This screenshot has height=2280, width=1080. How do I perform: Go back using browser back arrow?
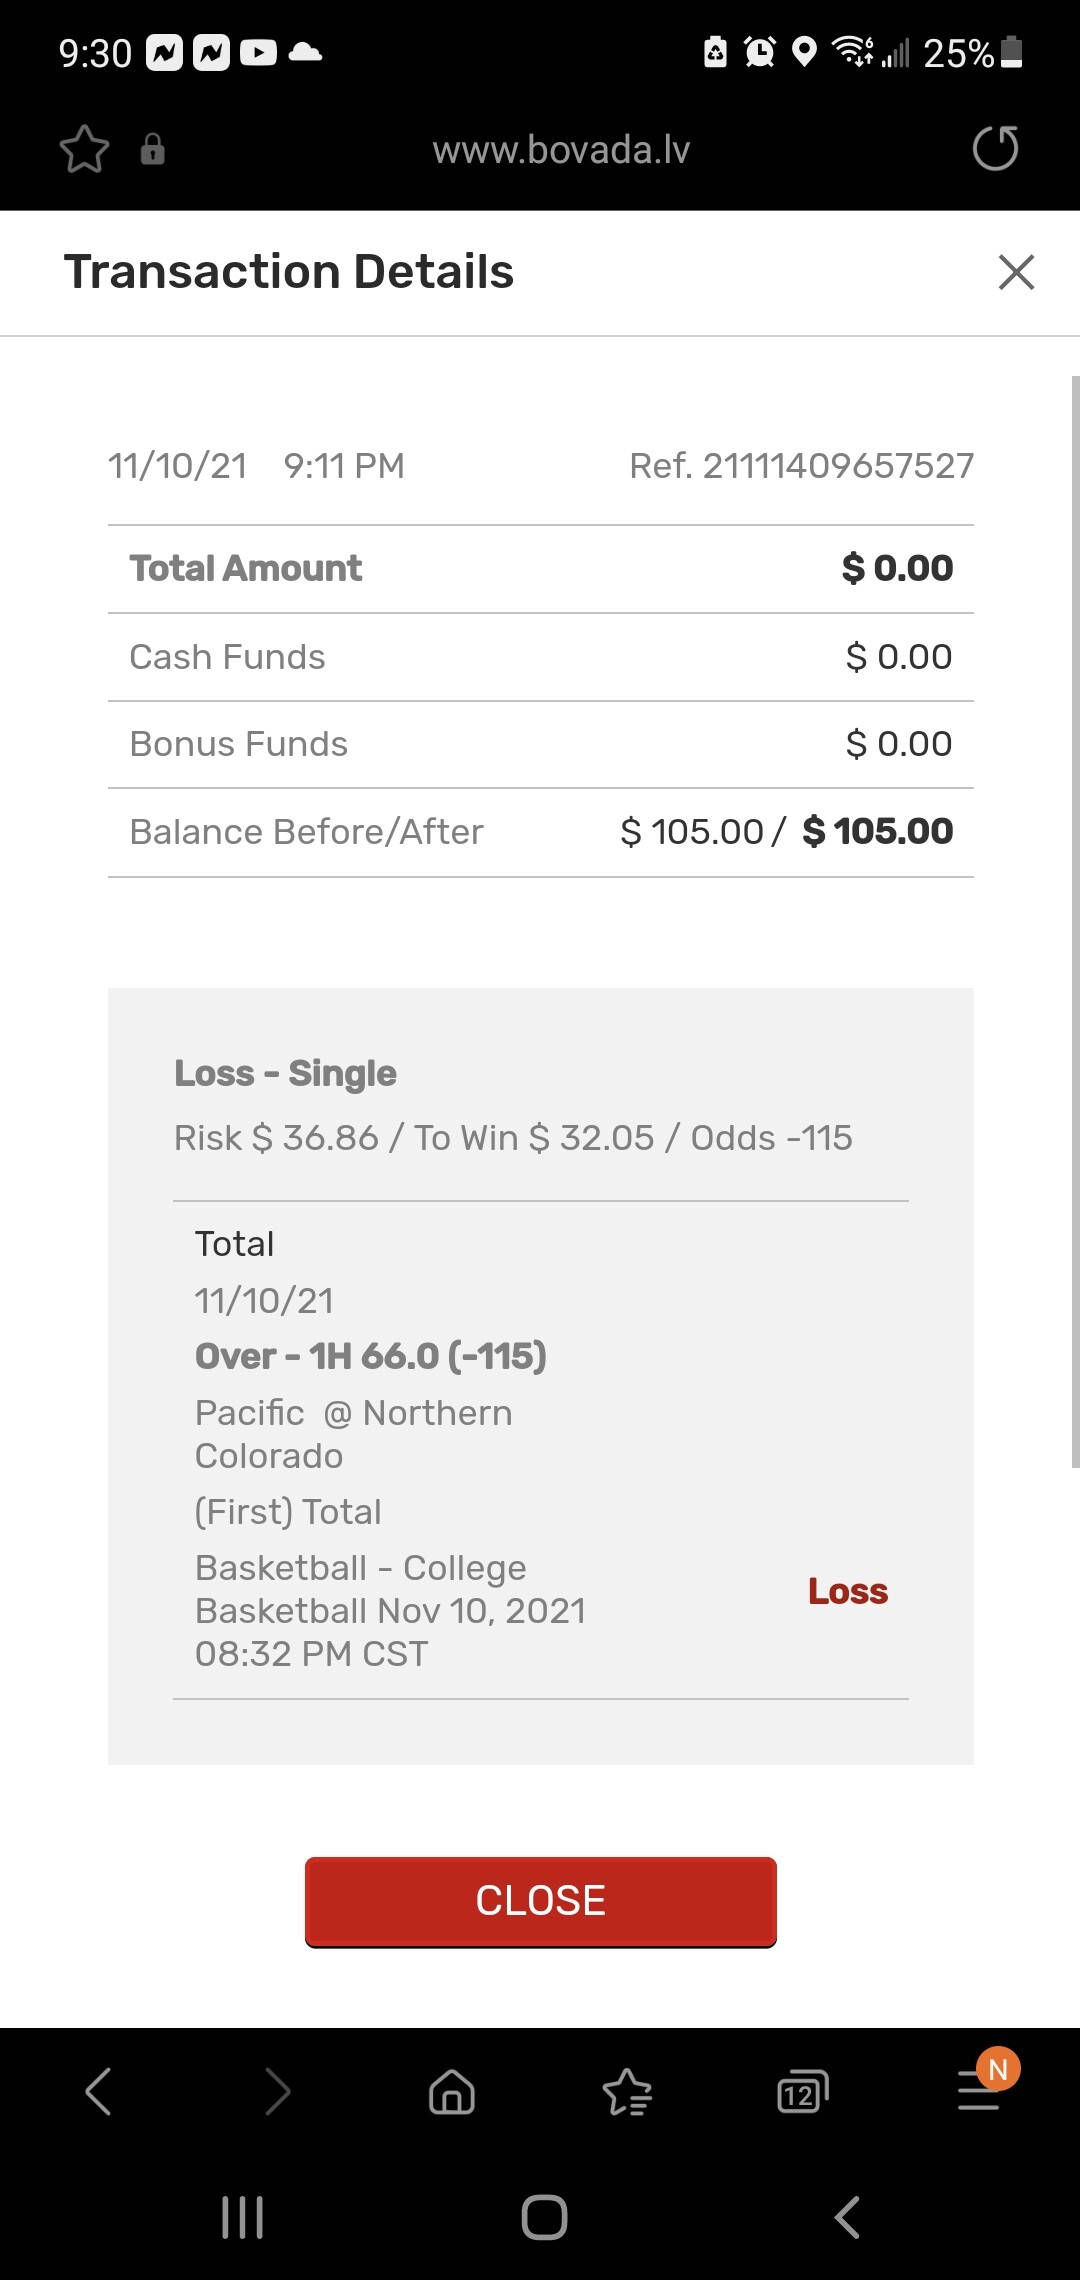(x=98, y=2091)
